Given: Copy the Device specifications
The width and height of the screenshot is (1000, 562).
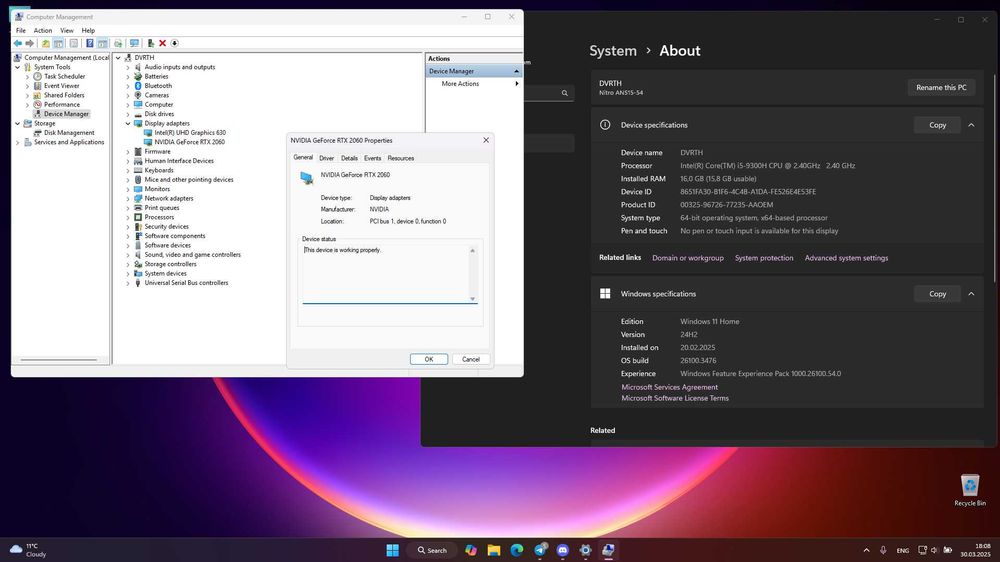Looking at the screenshot, I should [938, 125].
